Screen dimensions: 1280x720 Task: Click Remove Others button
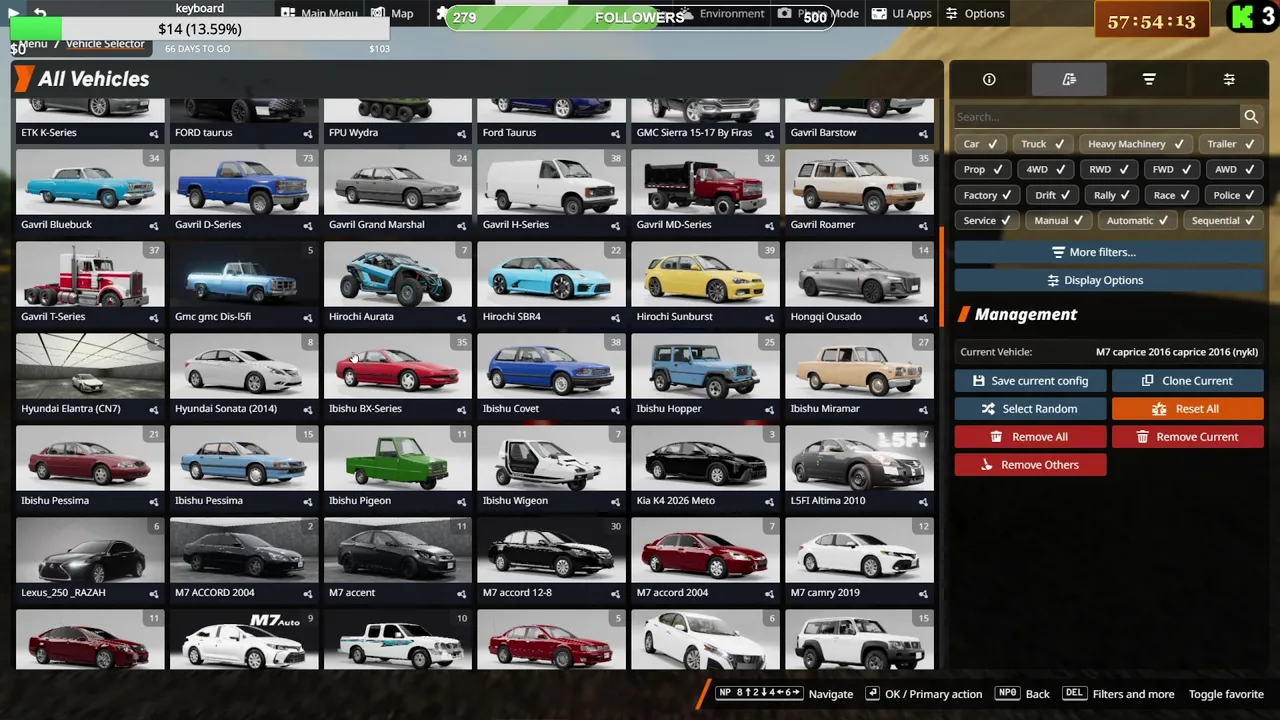1030,465
